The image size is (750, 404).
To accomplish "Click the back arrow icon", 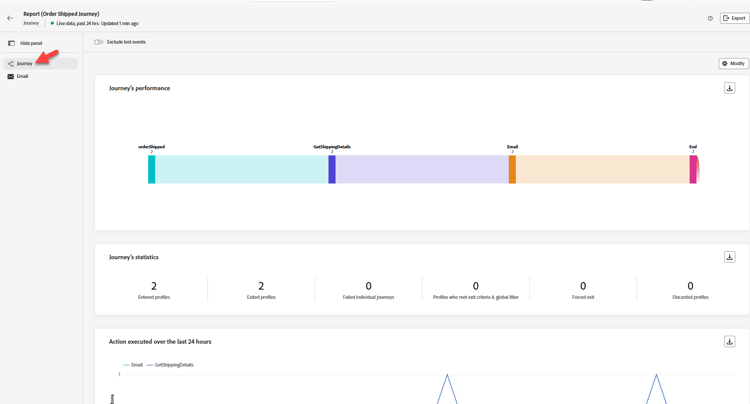I will coord(10,18).
